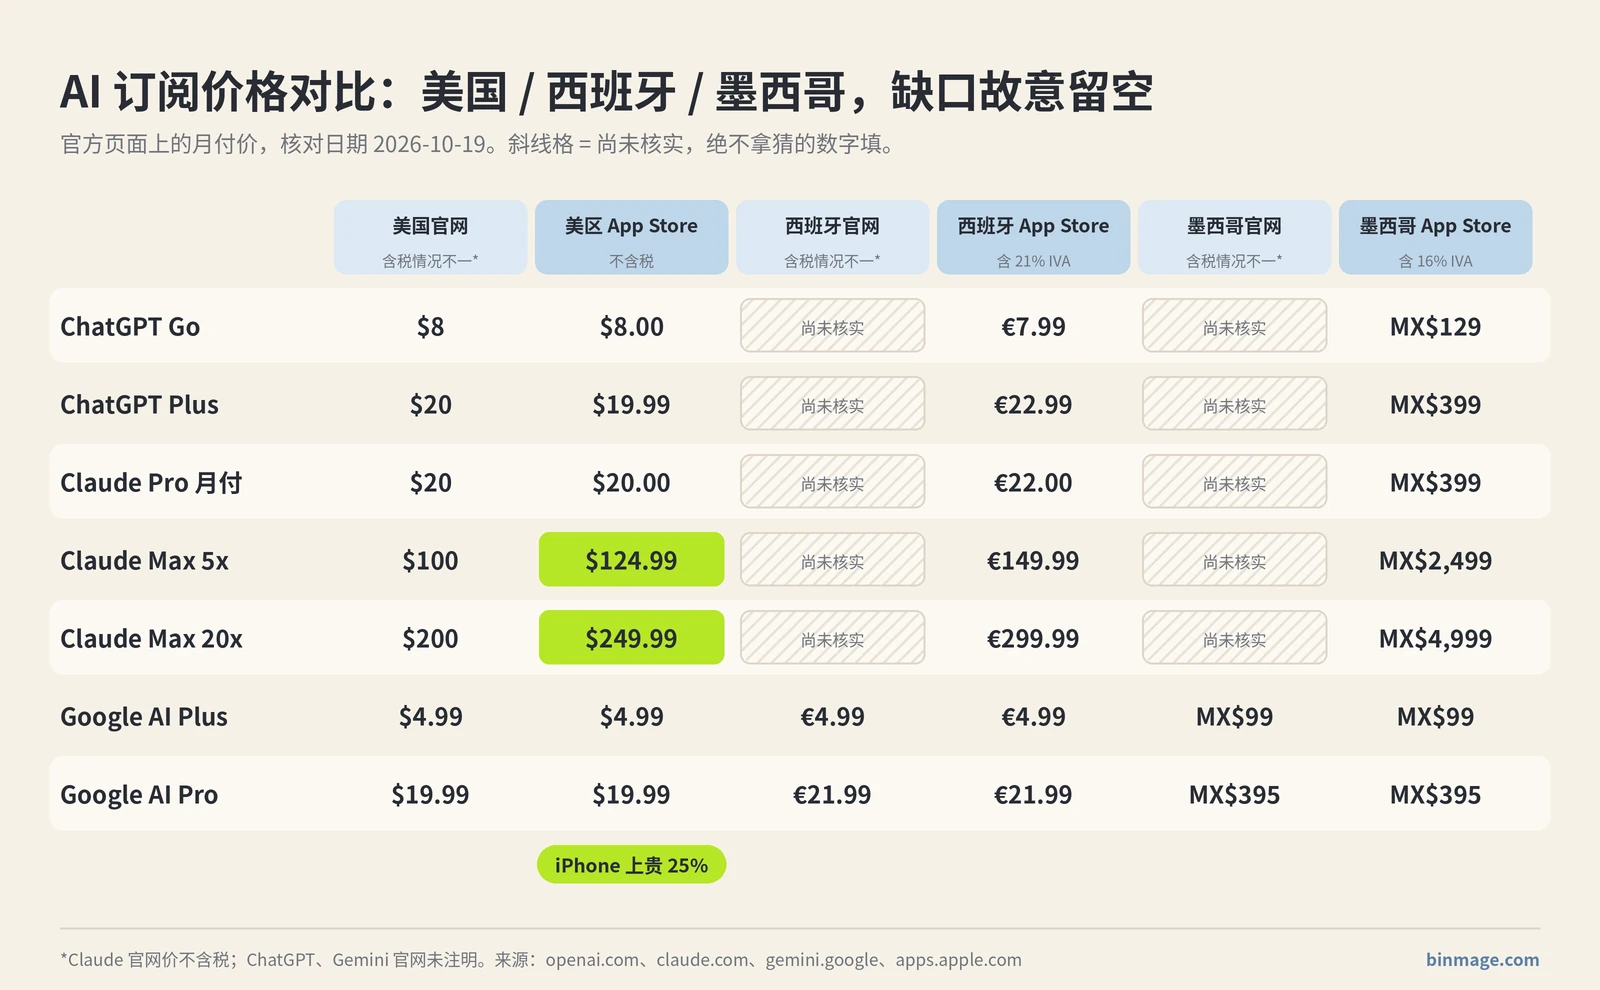The height and width of the screenshot is (990, 1600).
Task: Select the MX$4,999 price cell
Action: point(1435,639)
